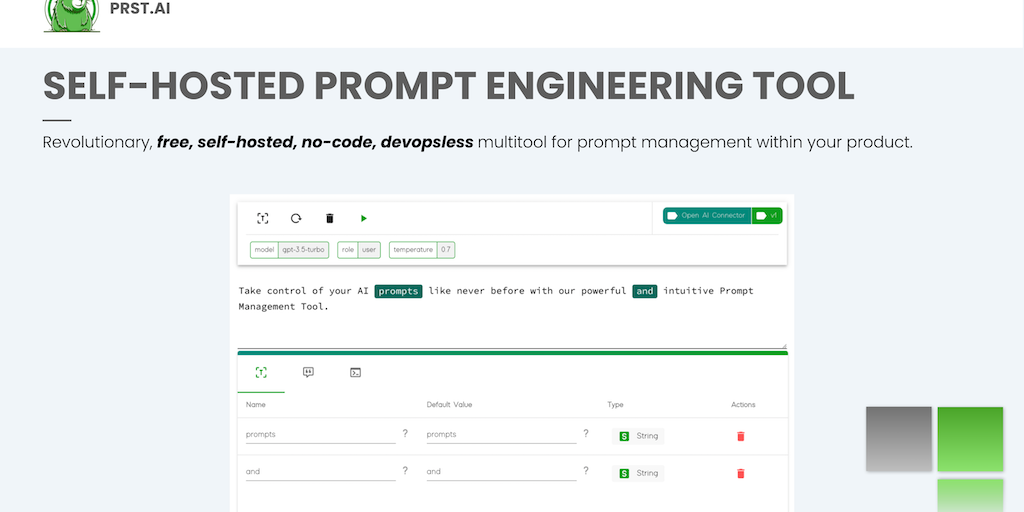Edit the Name field of prompts row

pos(321,435)
